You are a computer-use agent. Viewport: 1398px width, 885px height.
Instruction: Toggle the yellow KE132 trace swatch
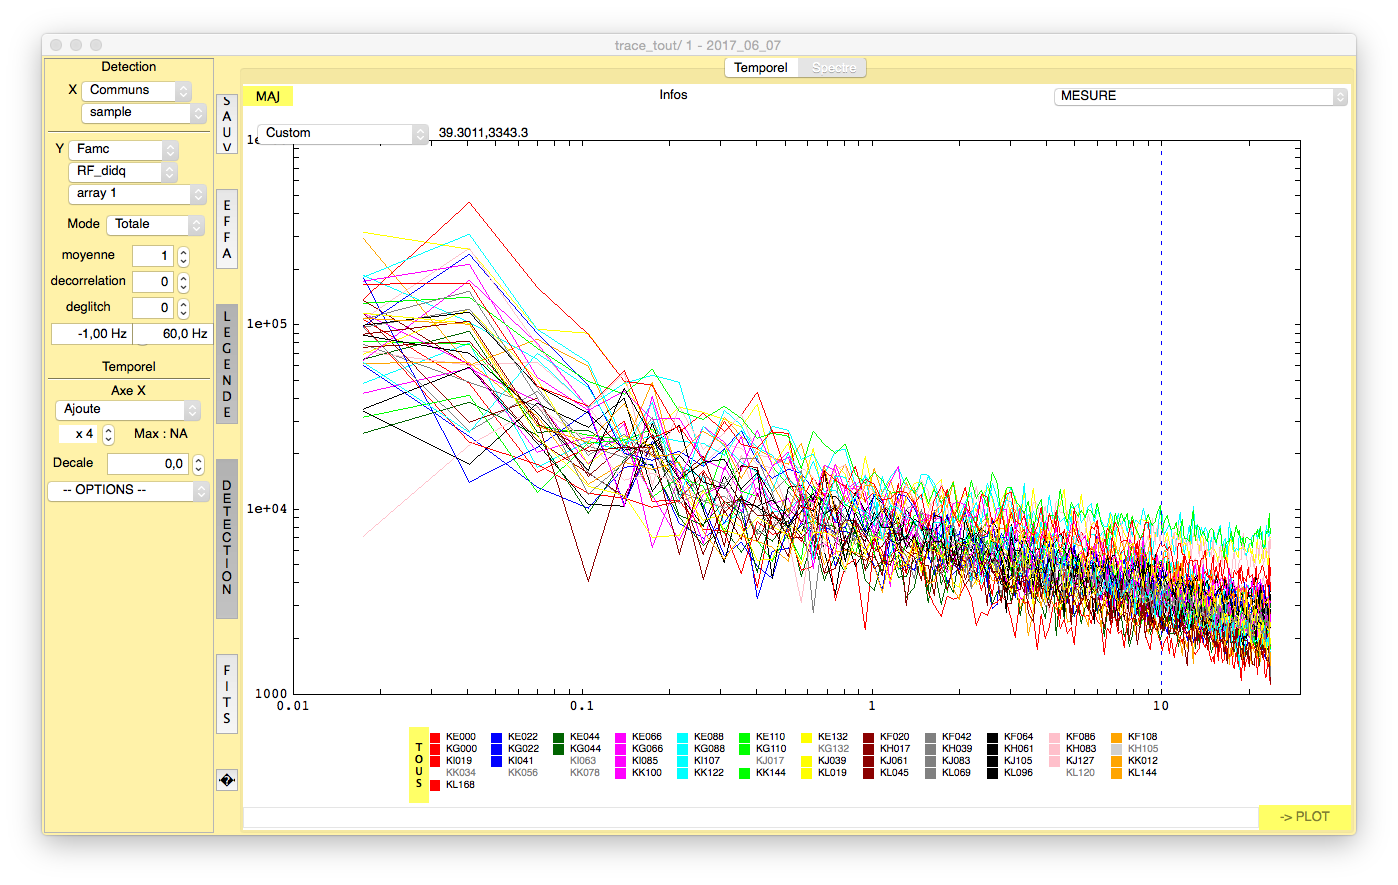tap(807, 737)
